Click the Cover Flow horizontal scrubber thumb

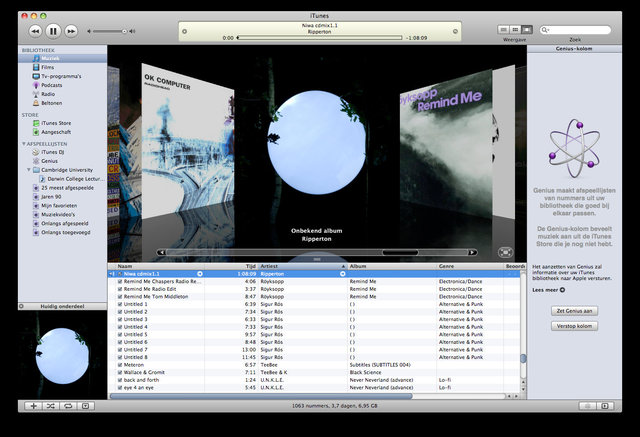[x=400, y=253]
